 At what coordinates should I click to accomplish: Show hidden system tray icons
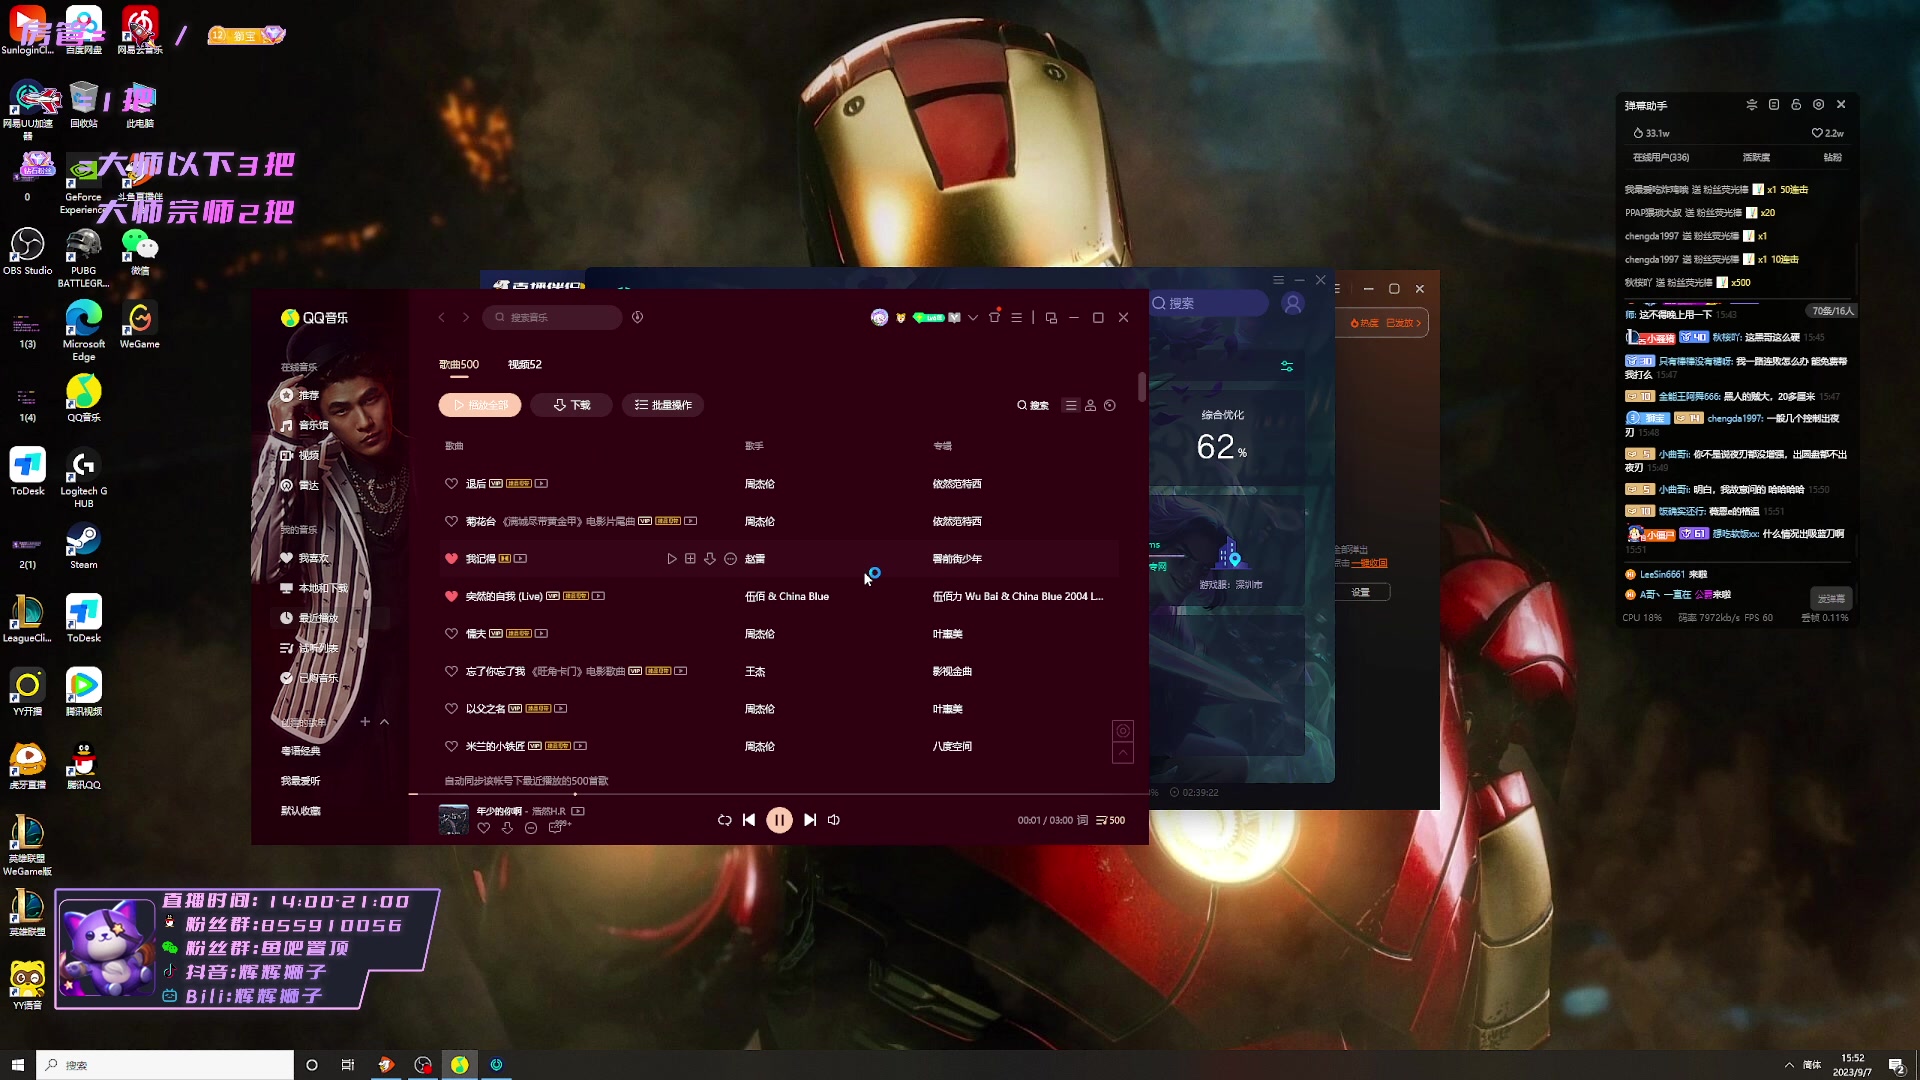1789,1065
